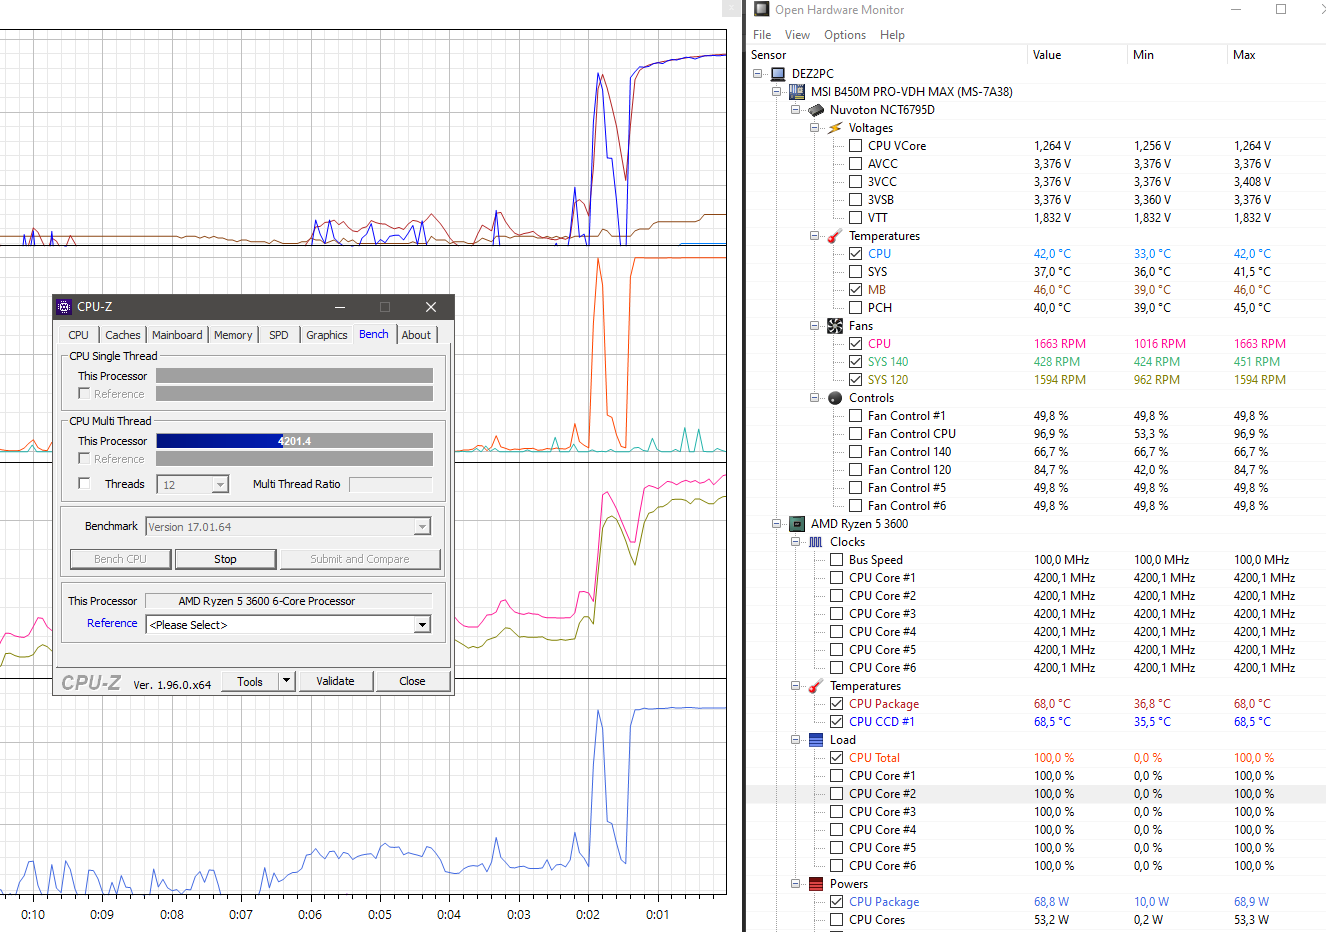
Task: Check the Fan Control CPU checkbox
Action: click(856, 434)
